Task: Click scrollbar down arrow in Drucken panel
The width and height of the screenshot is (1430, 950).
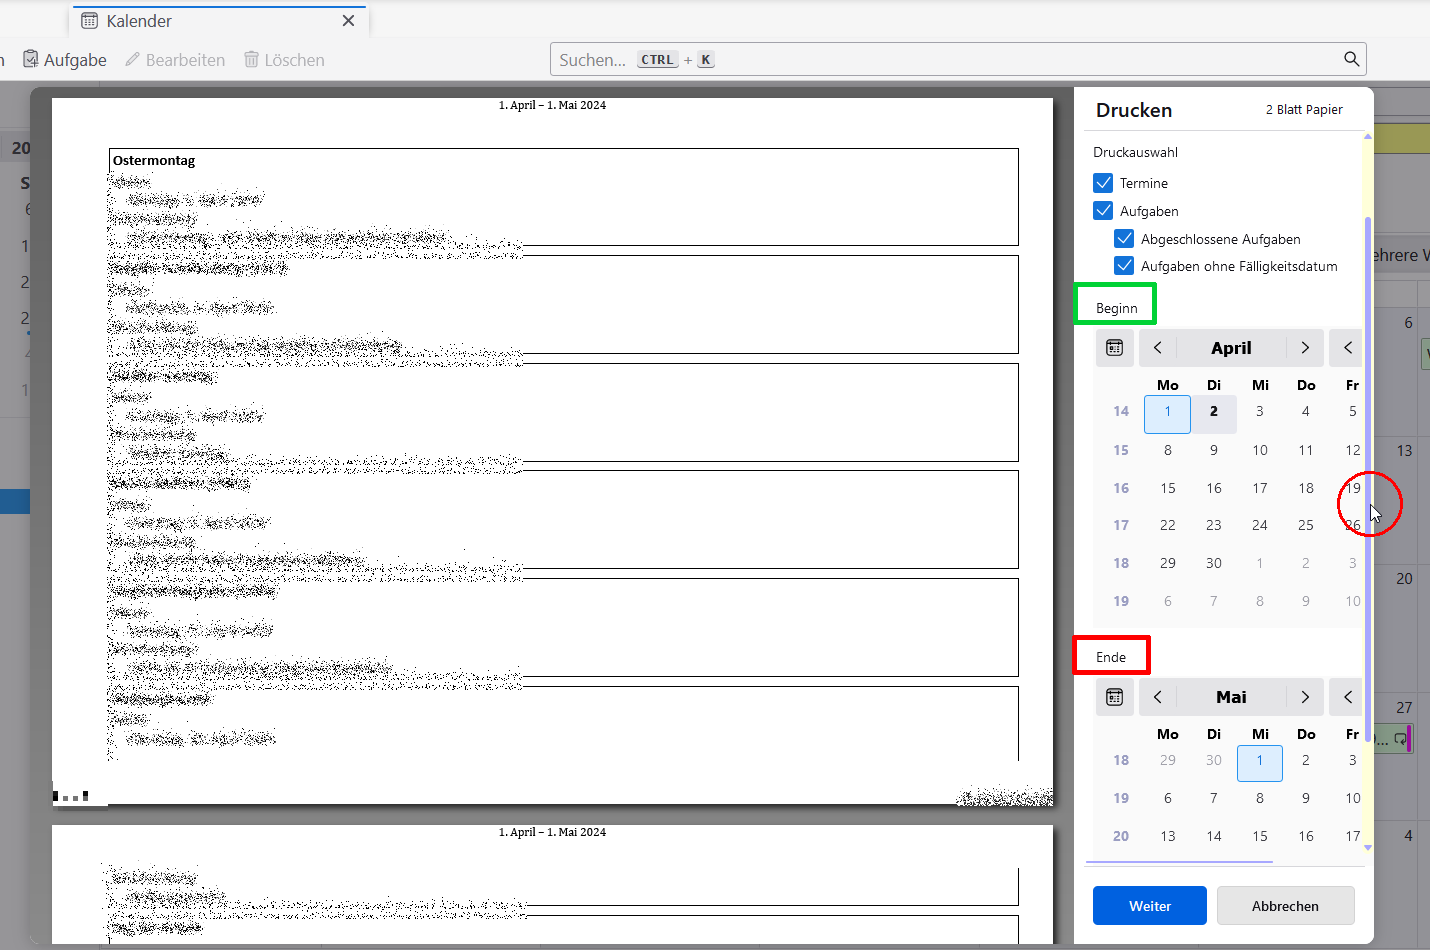Action: pos(1368,848)
